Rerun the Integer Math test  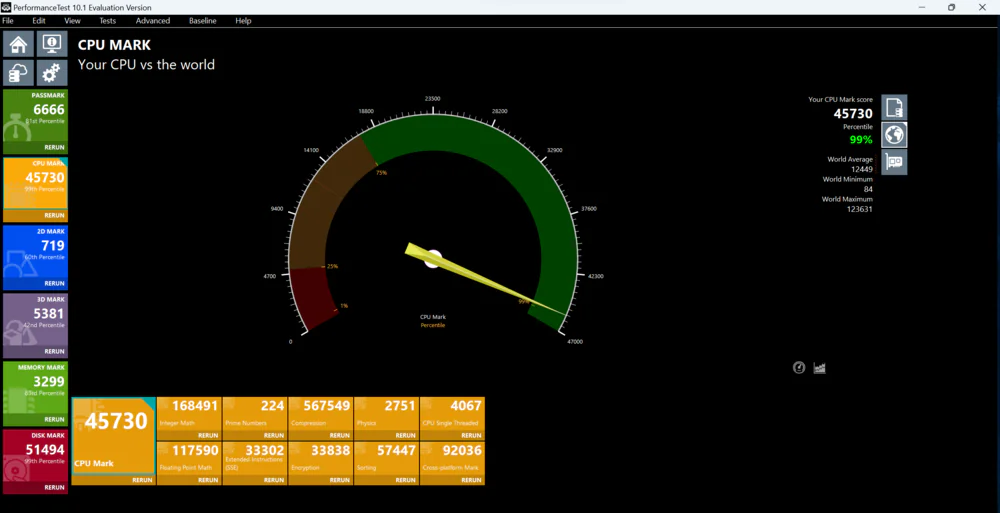click(208, 435)
